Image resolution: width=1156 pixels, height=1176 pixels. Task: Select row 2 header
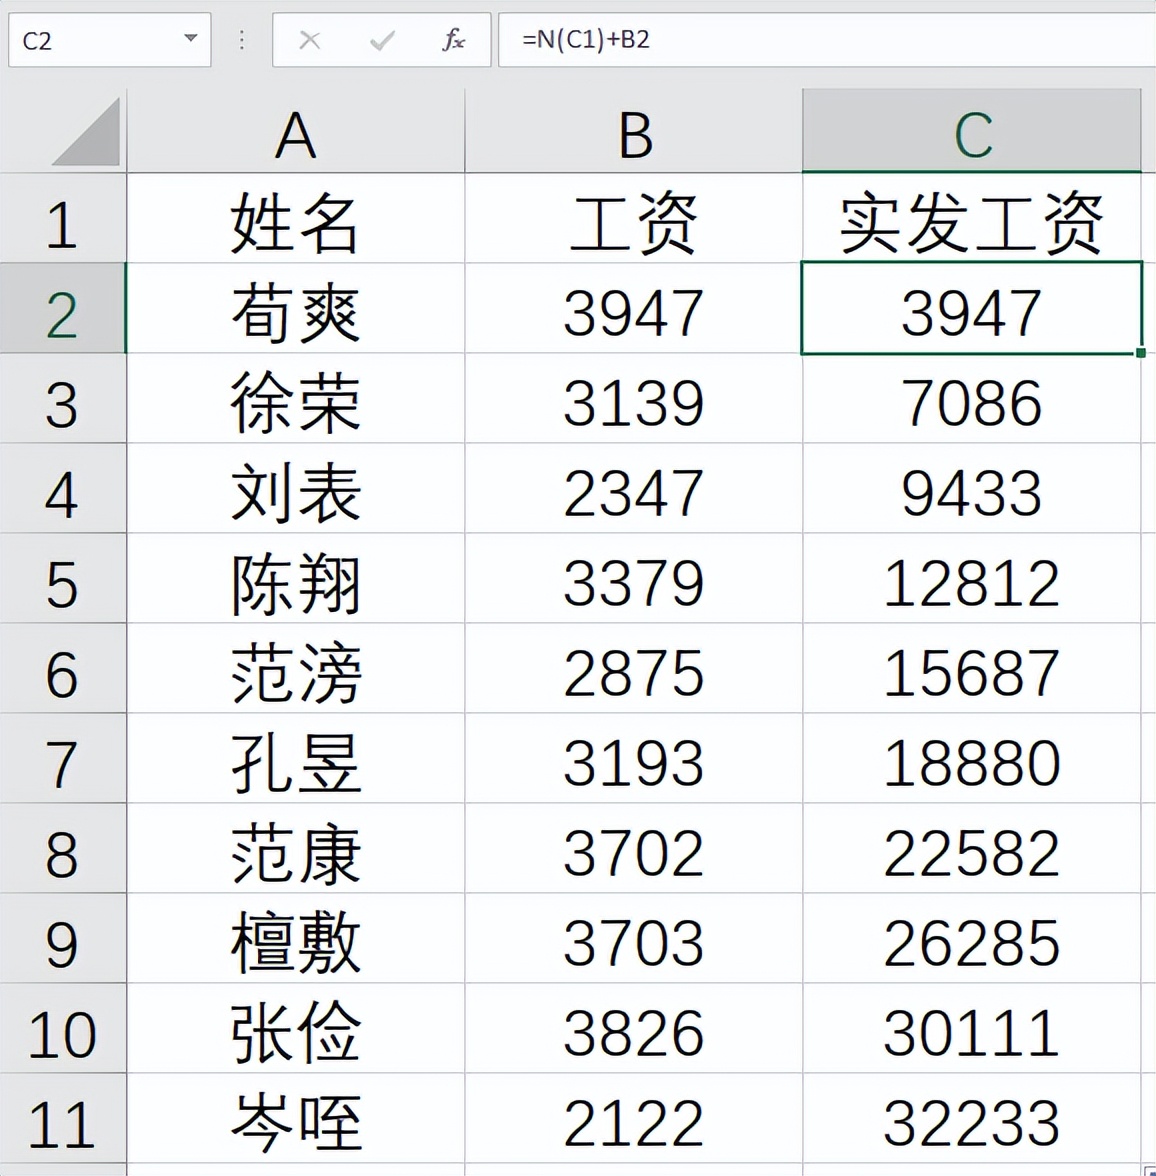(63, 308)
